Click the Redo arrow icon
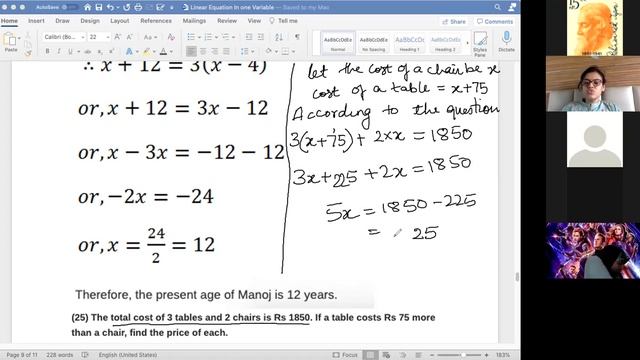 point(127,7)
